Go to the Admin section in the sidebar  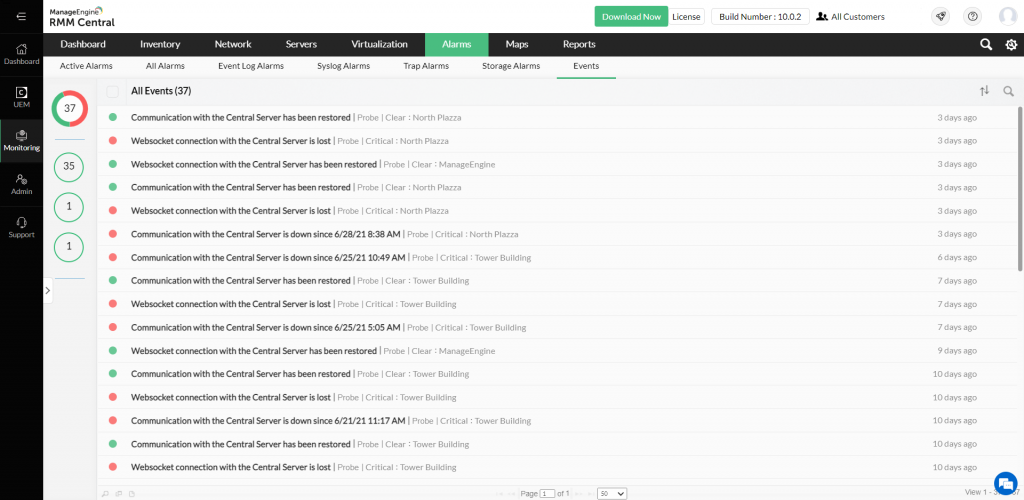[21, 183]
